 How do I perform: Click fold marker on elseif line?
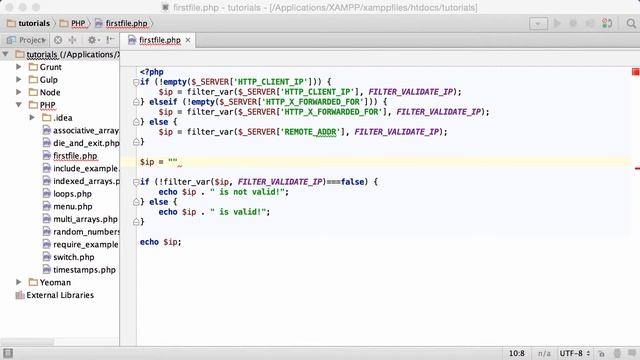136,102
